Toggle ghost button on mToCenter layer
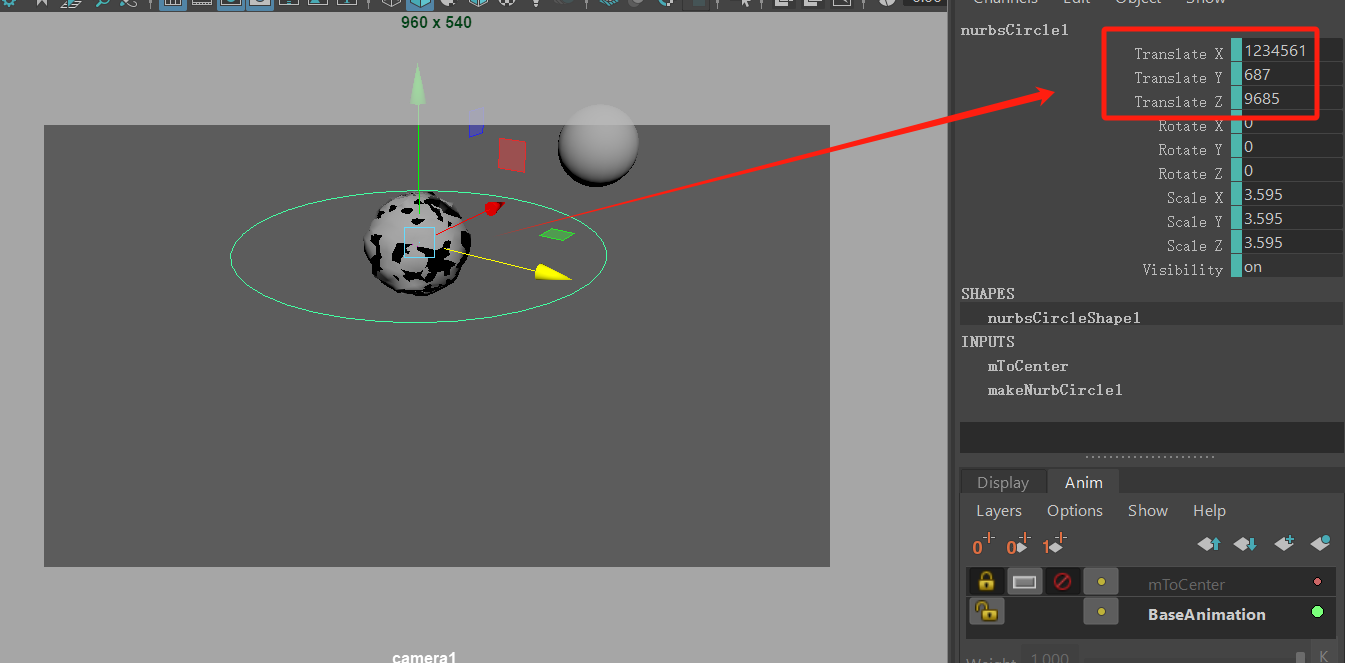Viewport: 1345px width, 663px height. (1101, 581)
